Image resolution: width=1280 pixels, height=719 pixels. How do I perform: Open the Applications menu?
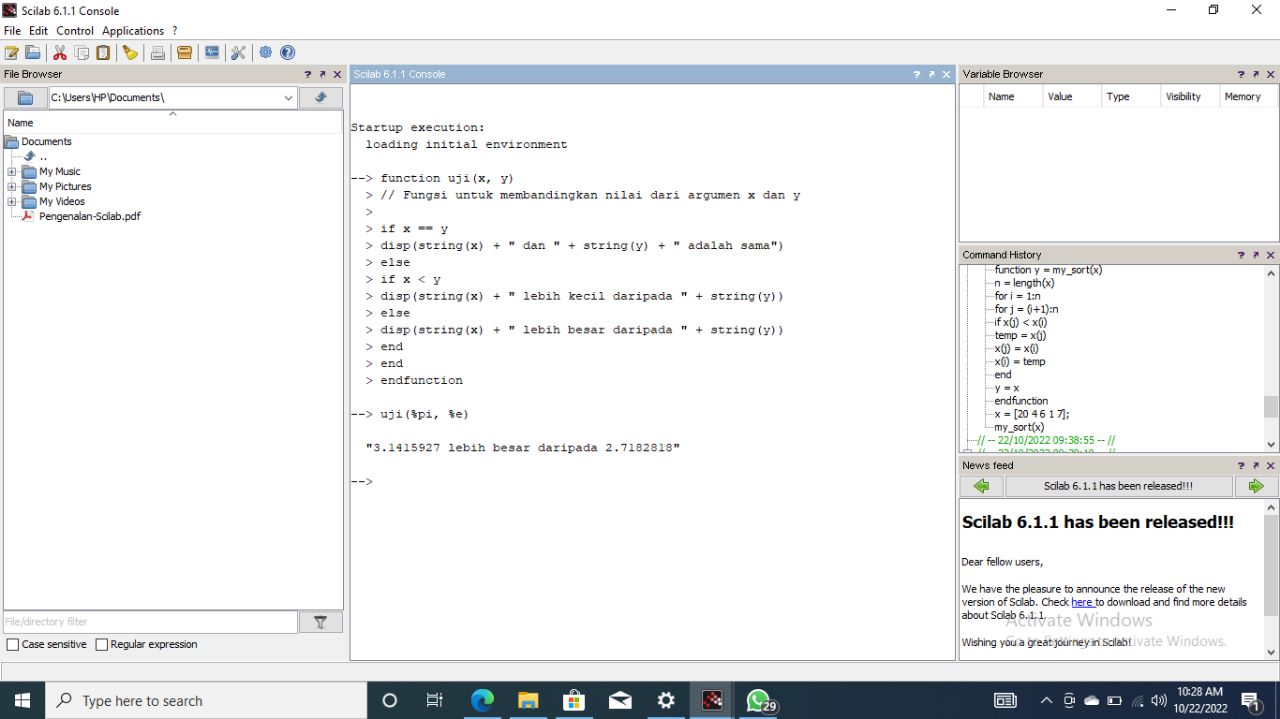[133, 31]
